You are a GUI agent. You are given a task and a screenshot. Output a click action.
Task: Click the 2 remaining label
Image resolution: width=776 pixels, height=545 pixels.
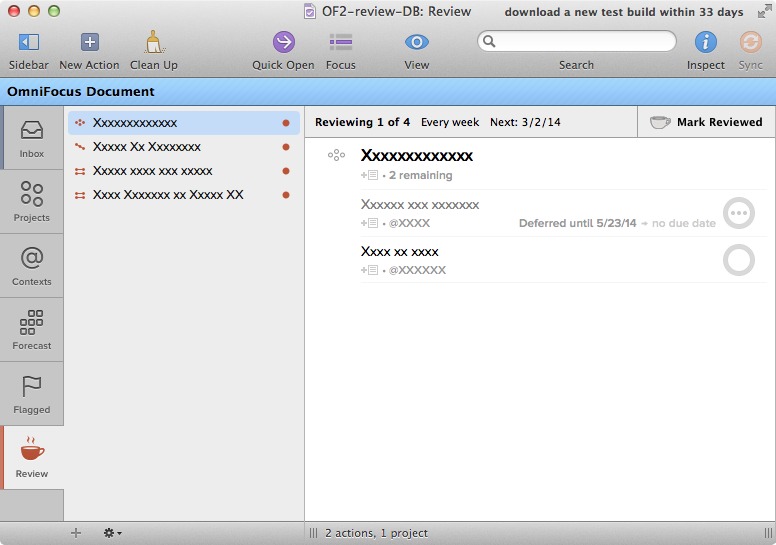[420, 175]
